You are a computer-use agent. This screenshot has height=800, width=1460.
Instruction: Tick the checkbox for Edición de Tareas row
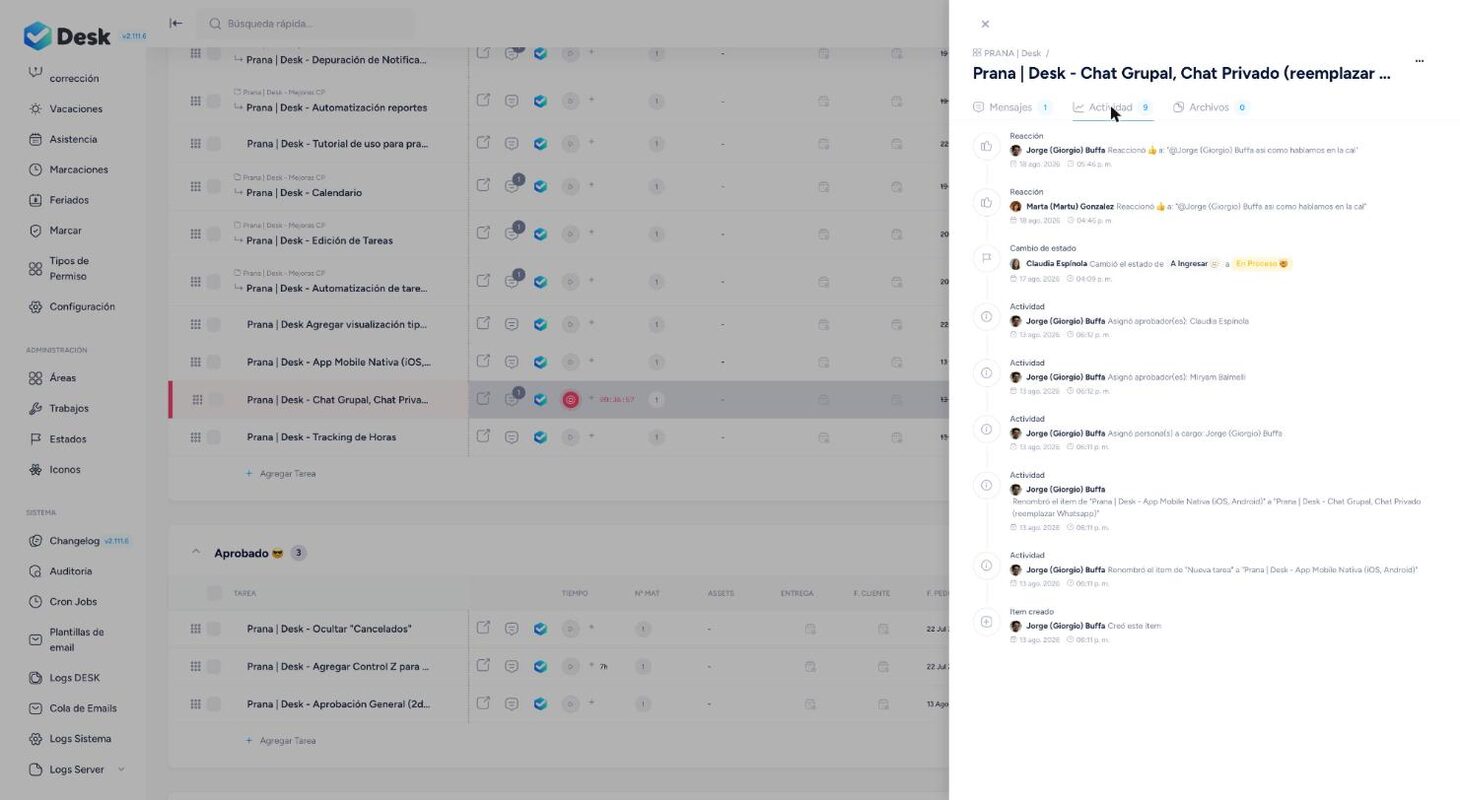[x=214, y=234]
